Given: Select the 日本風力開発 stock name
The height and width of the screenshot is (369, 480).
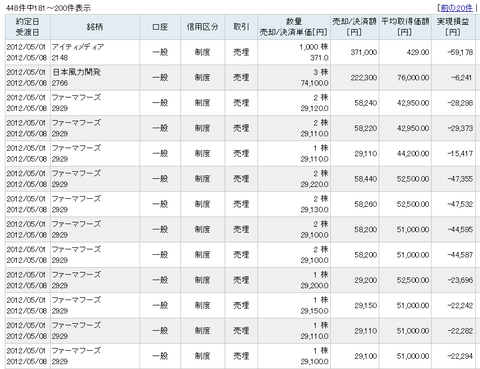Looking at the screenshot, I should coord(77,72).
